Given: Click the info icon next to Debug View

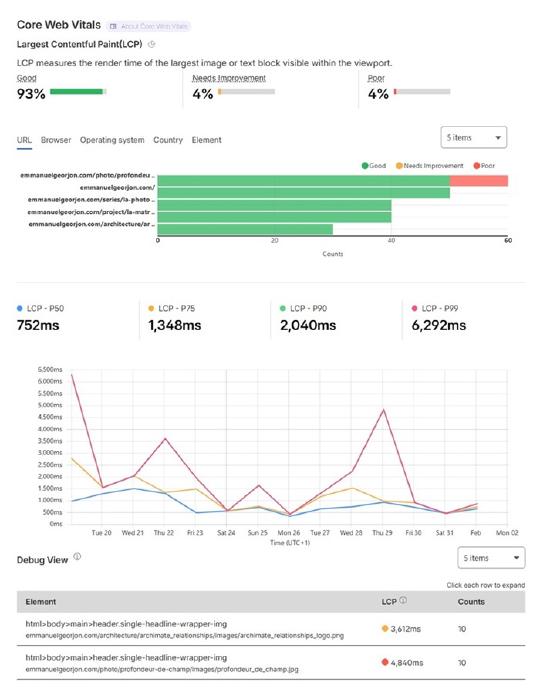Looking at the screenshot, I should 77,556.
